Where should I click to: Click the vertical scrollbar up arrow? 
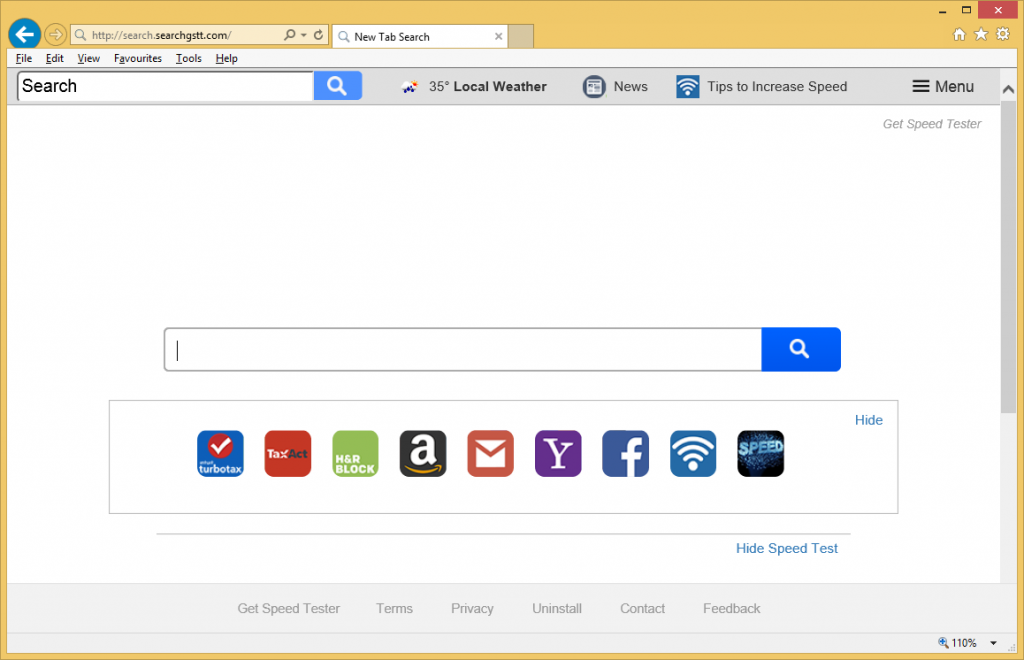point(1008,89)
